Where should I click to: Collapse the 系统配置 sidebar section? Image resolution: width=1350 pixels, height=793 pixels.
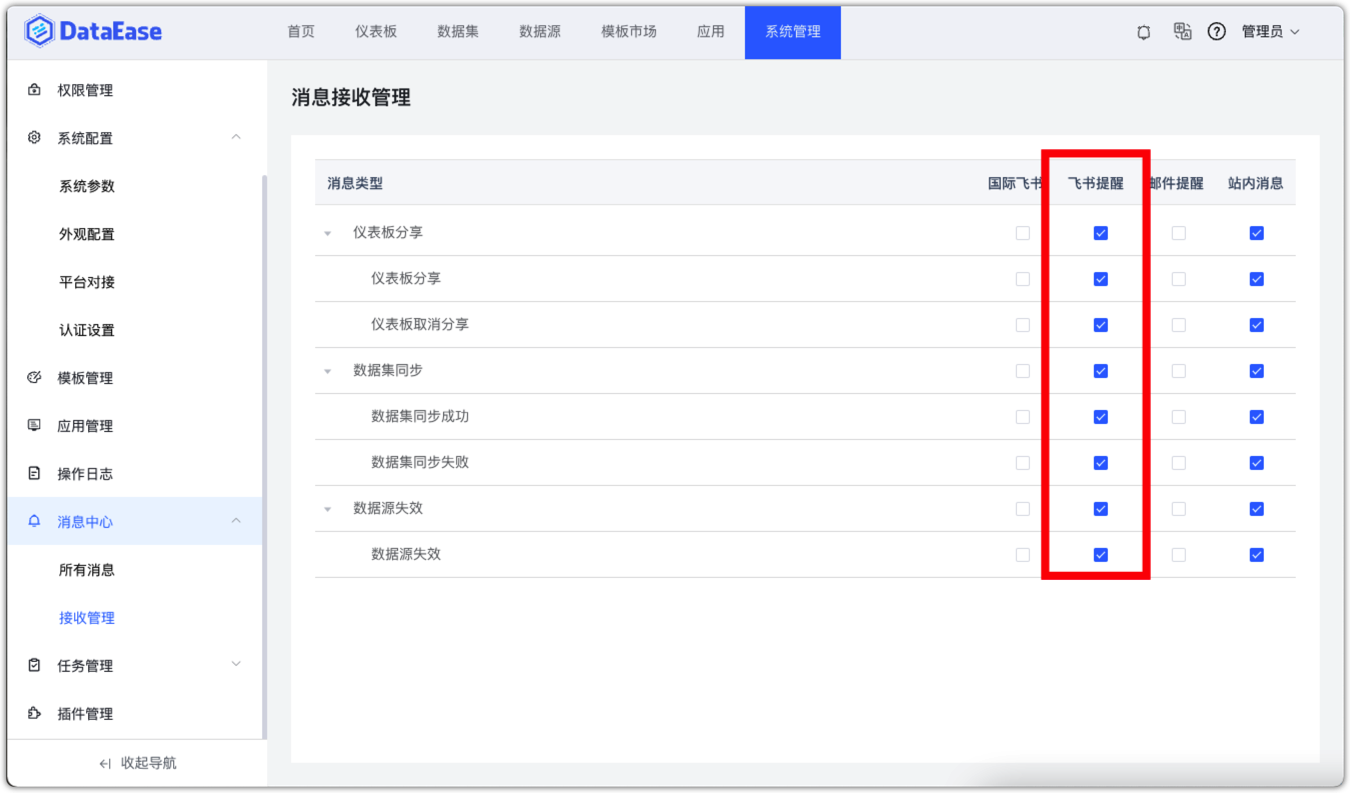(x=236, y=137)
